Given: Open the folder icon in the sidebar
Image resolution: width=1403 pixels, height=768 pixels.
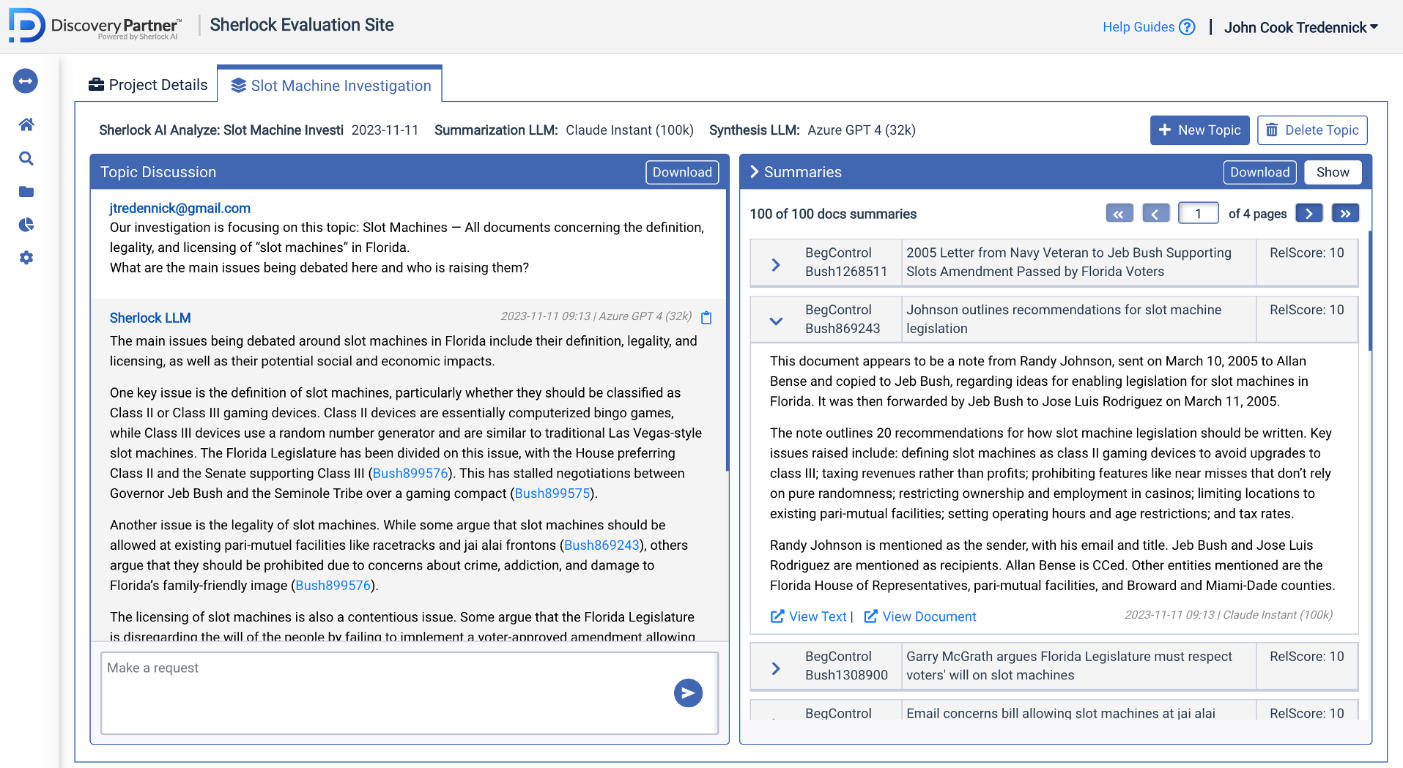Looking at the screenshot, I should (26, 192).
